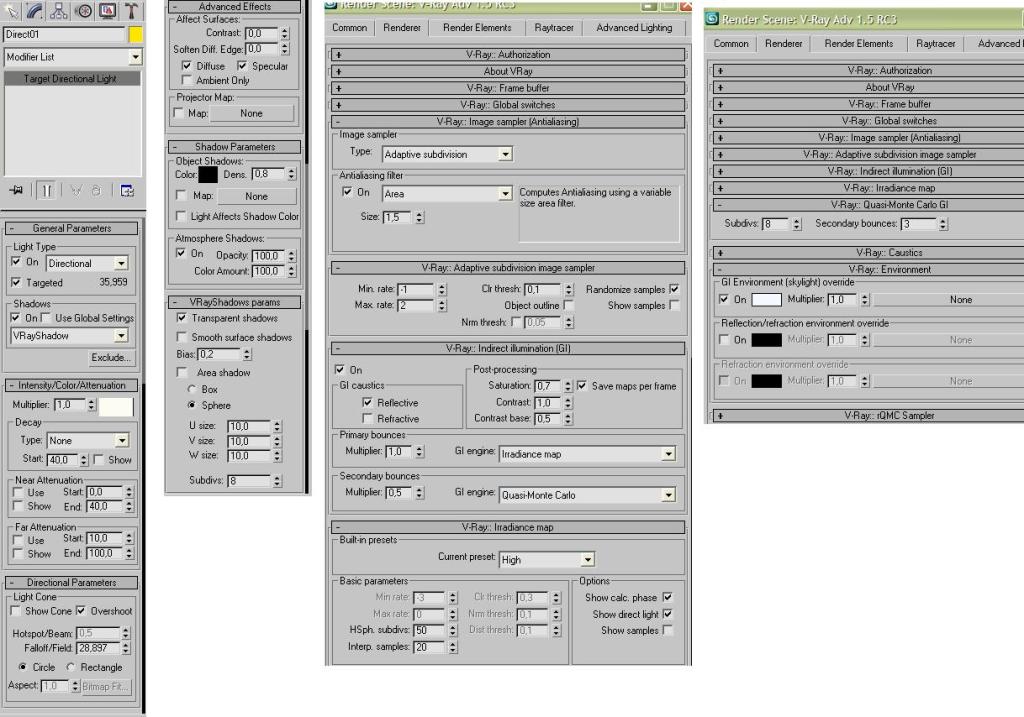
Task: Open the Exclude... button
Action: point(111,357)
